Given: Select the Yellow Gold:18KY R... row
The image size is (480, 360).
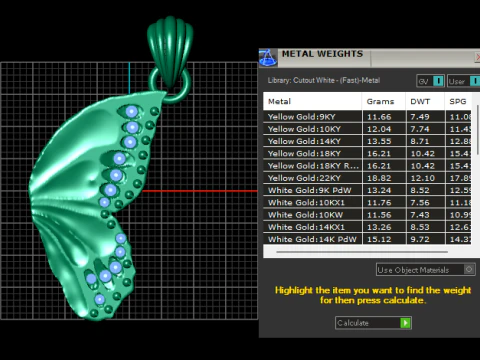Looking at the screenshot, I should tap(367, 166).
